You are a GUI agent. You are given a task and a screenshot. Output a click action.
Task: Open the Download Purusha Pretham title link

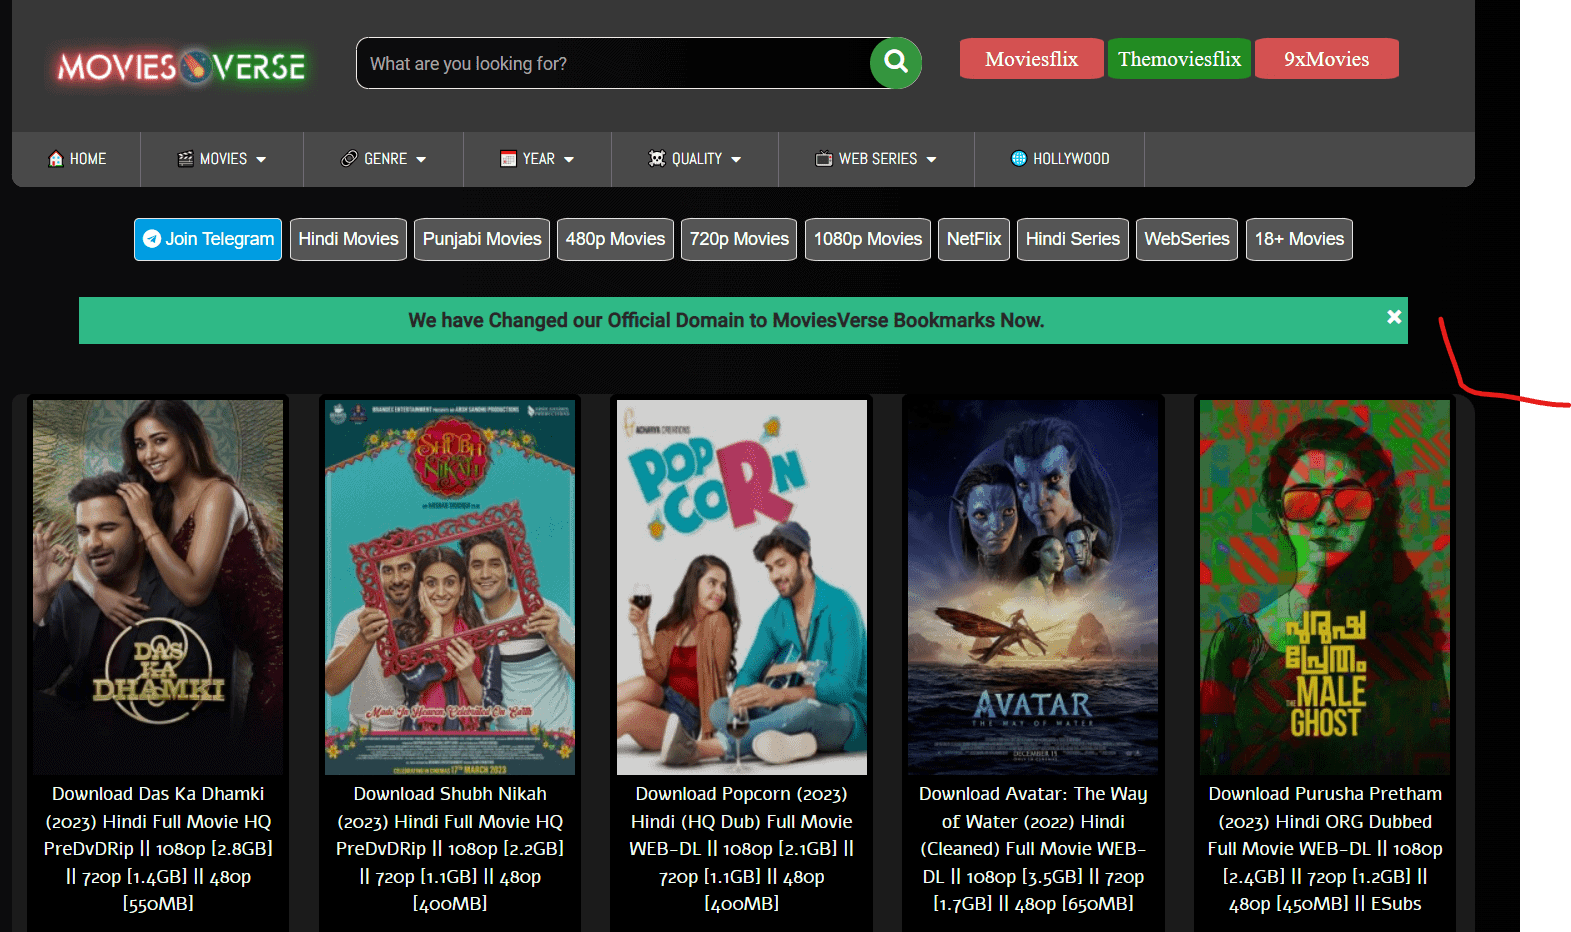1325,849
